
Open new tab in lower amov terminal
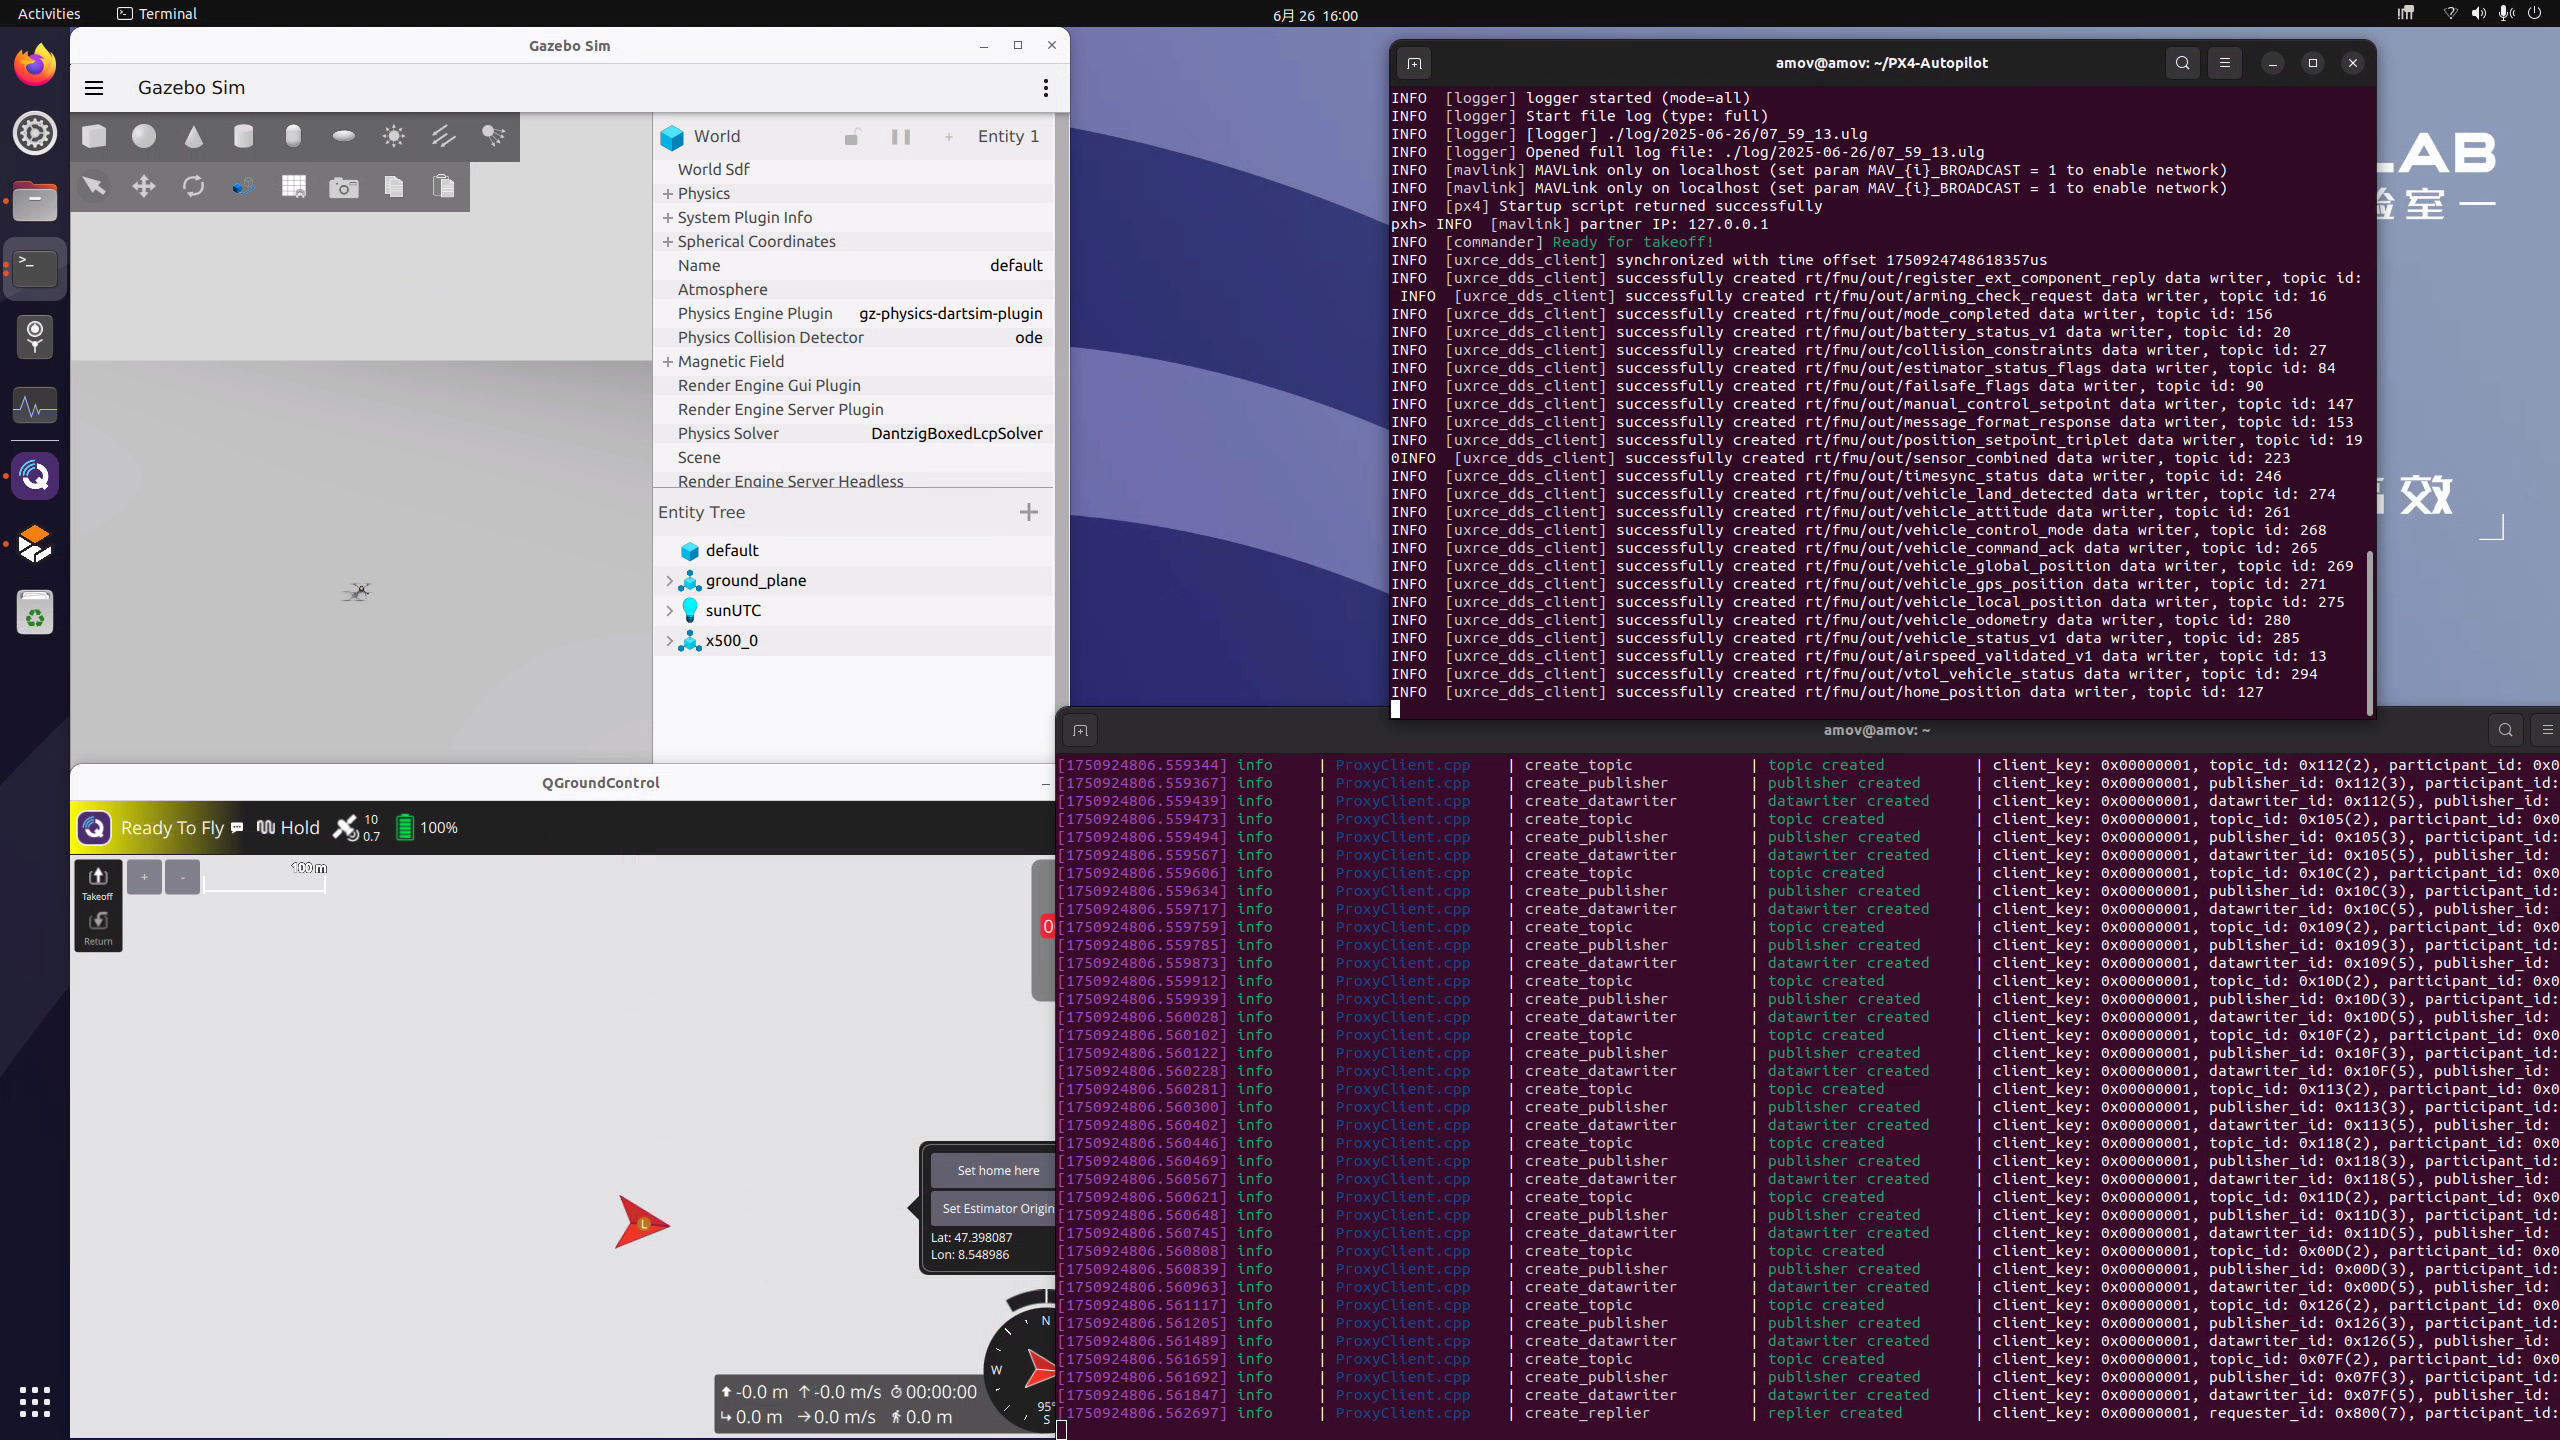pos(1080,731)
